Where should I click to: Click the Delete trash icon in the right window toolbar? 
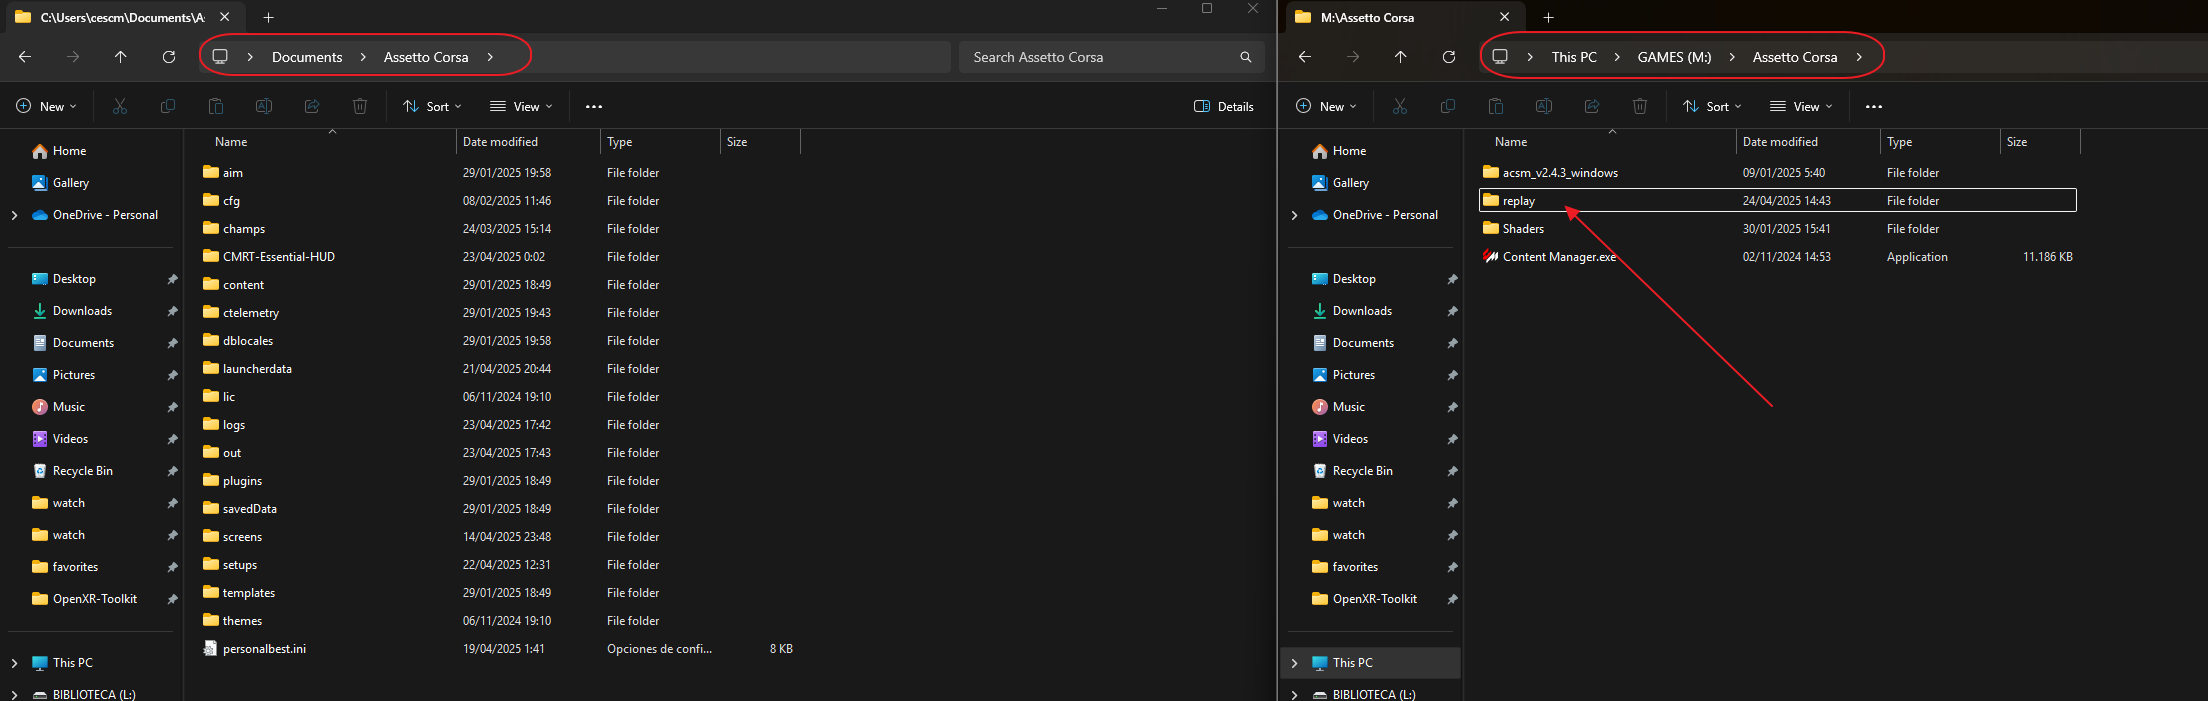click(x=1639, y=106)
